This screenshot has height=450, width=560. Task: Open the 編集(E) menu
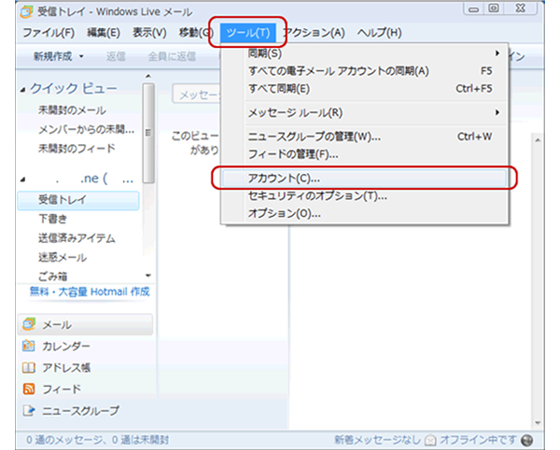(x=103, y=33)
